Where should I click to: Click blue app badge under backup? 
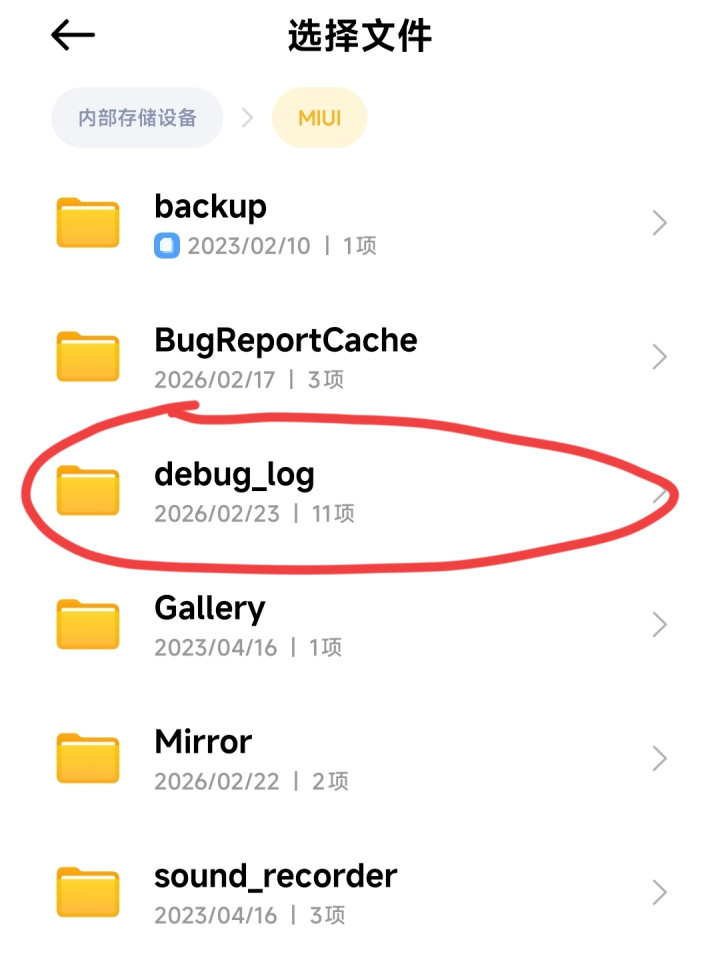(167, 245)
